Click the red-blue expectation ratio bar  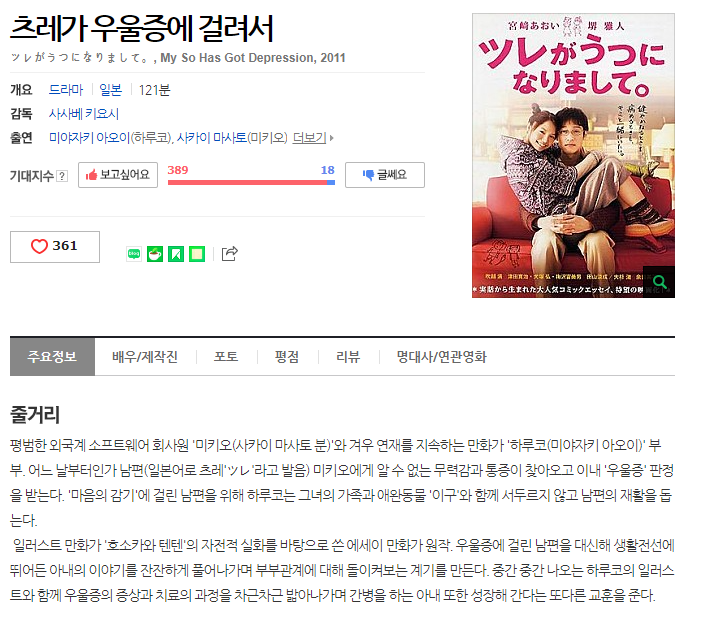251,182
